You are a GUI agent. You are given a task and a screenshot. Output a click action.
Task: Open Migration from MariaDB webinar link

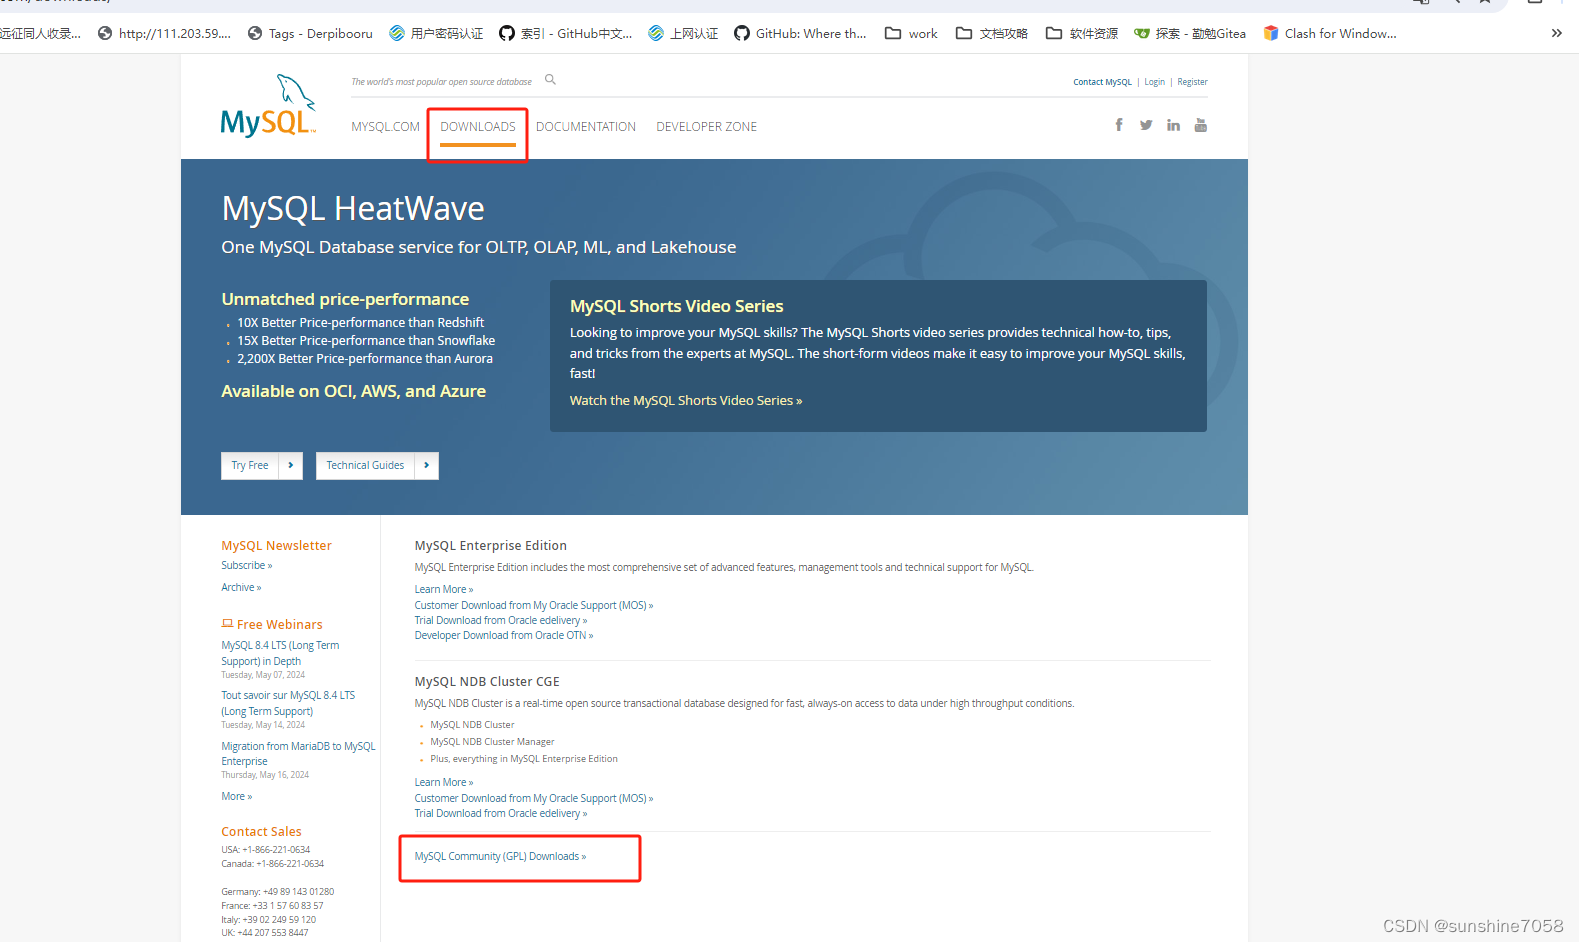298,753
